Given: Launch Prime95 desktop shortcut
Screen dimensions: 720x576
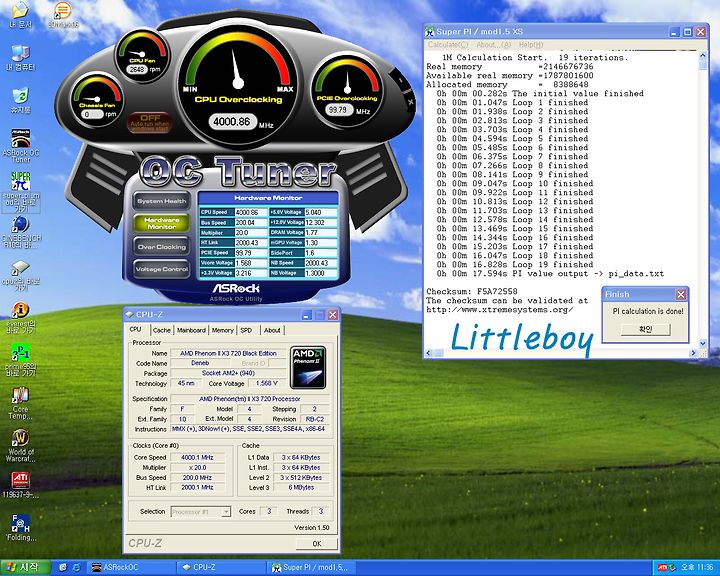Looking at the screenshot, I should [x=20, y=360].
